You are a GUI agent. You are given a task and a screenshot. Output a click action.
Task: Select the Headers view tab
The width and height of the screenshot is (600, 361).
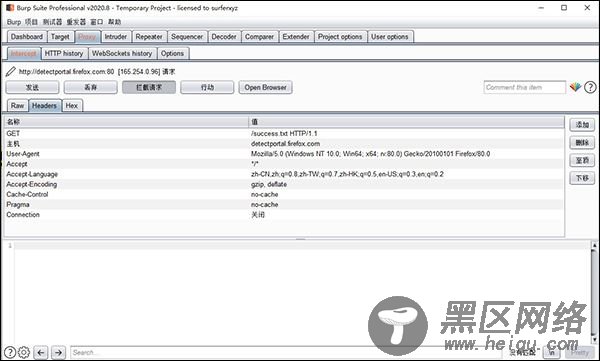[x=44, y=106]
